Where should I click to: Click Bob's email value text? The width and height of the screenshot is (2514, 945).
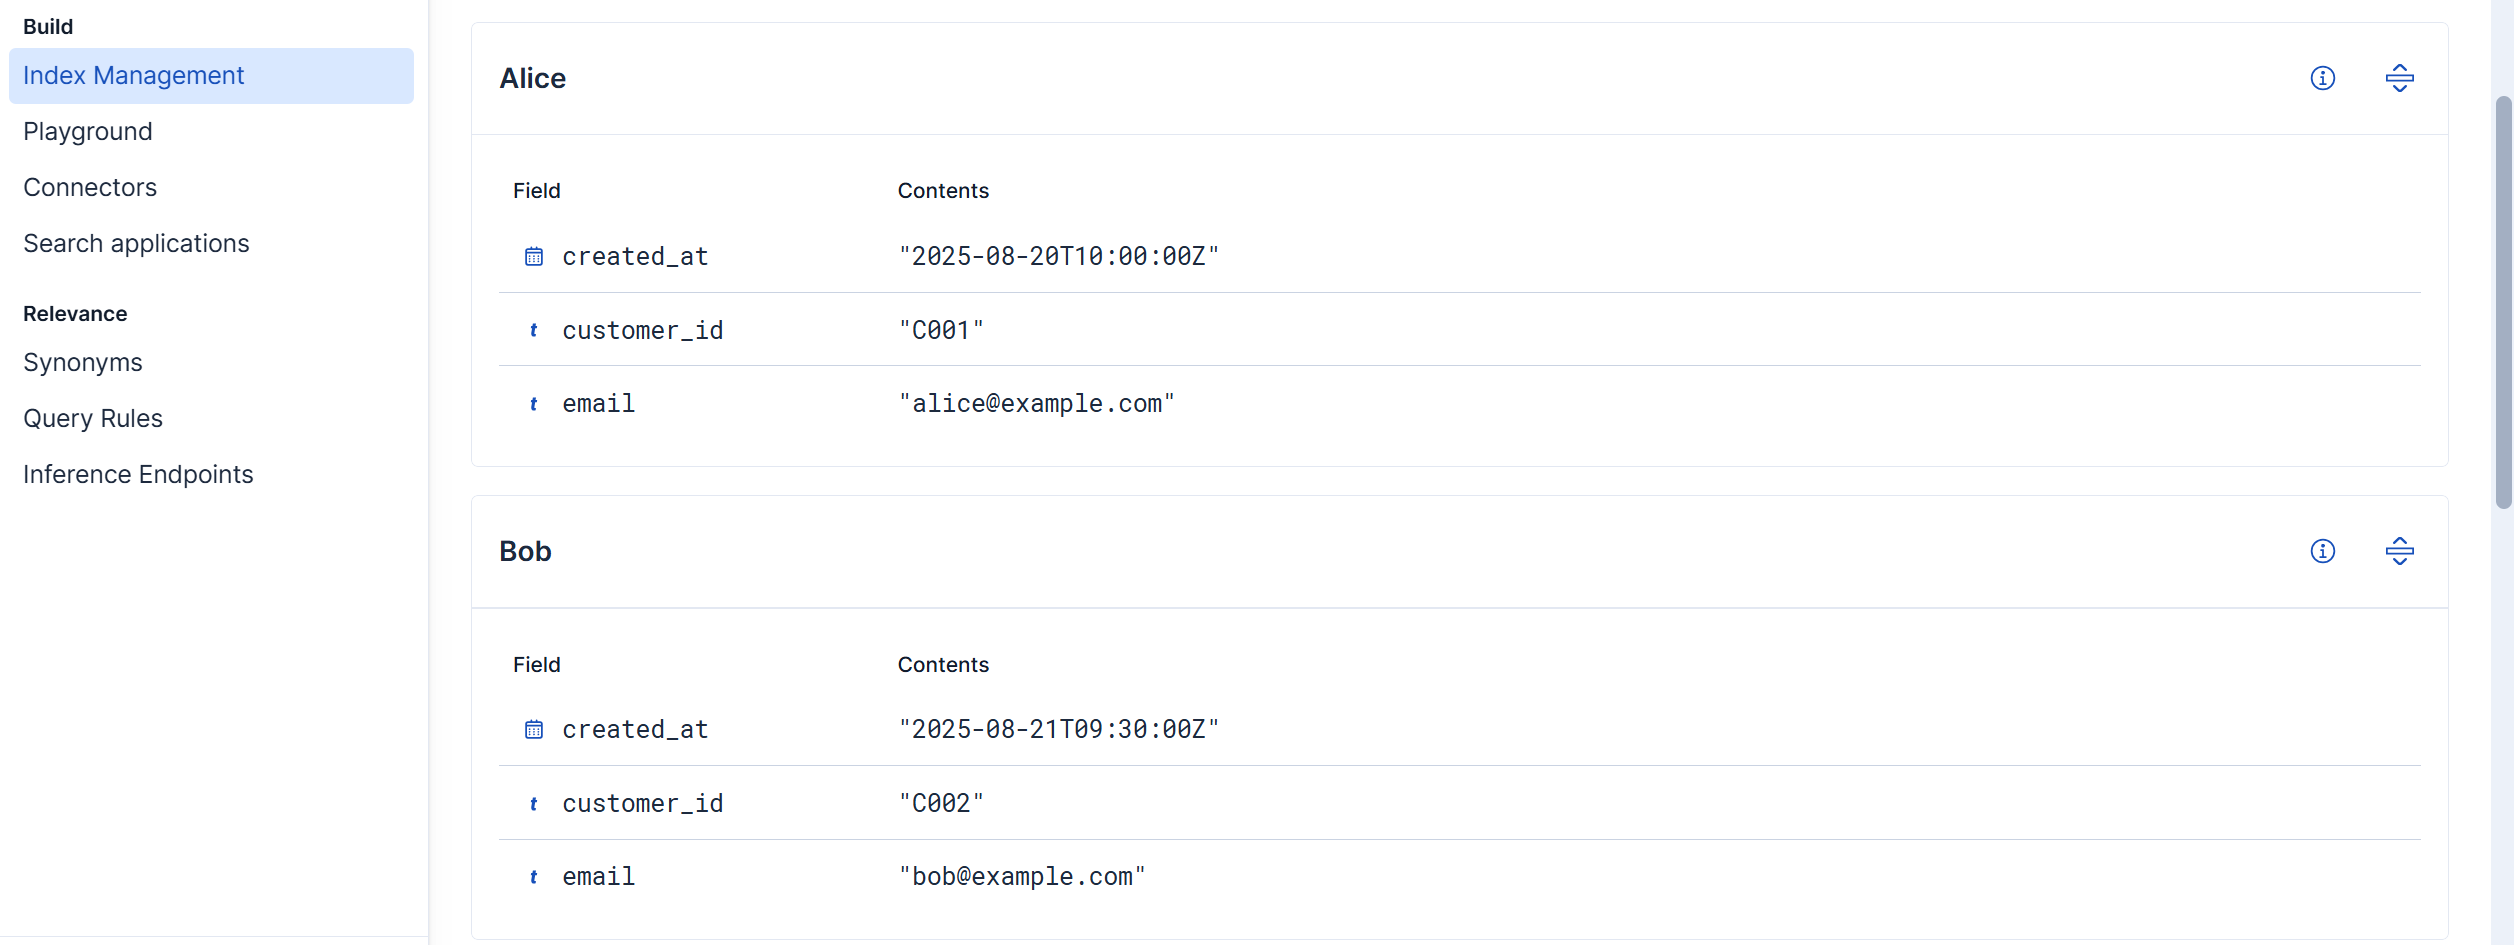pyautogui.click(x=1021, y=877)
